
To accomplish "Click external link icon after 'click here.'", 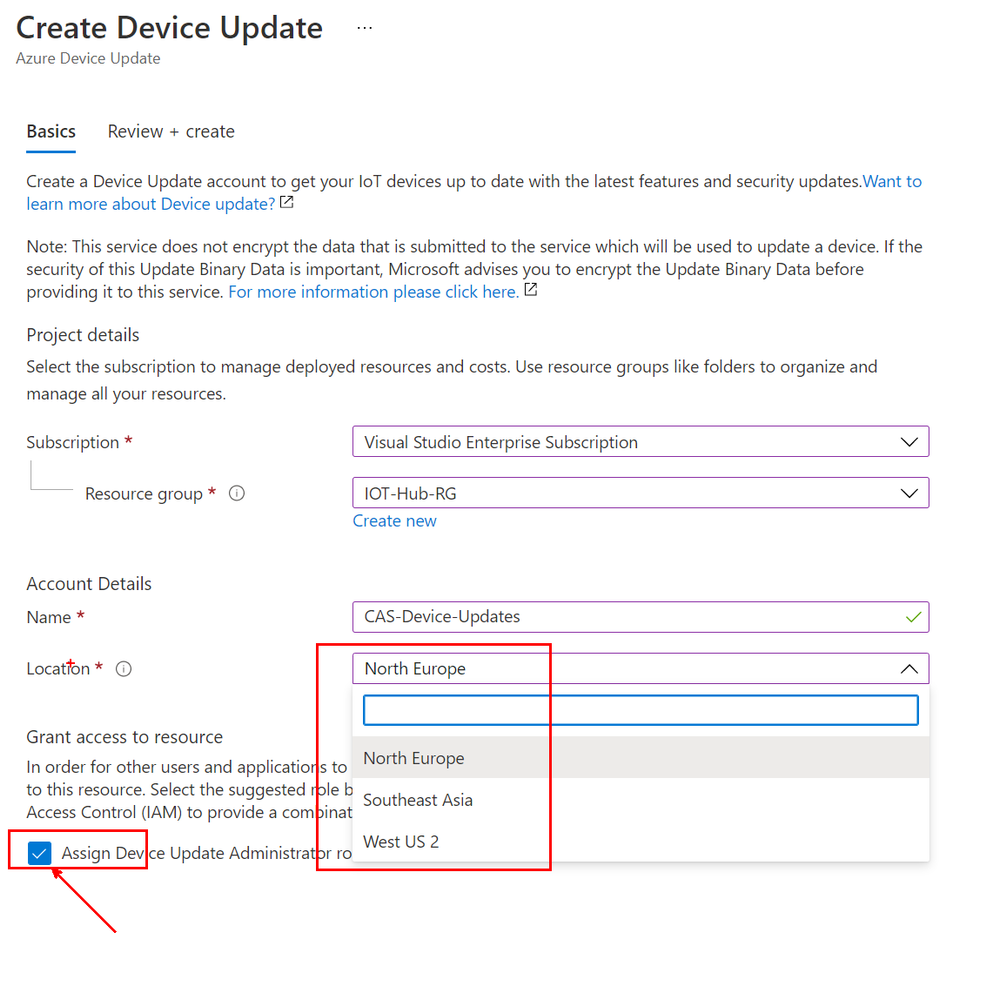I will pyautogui.click(x=531, y=291).
